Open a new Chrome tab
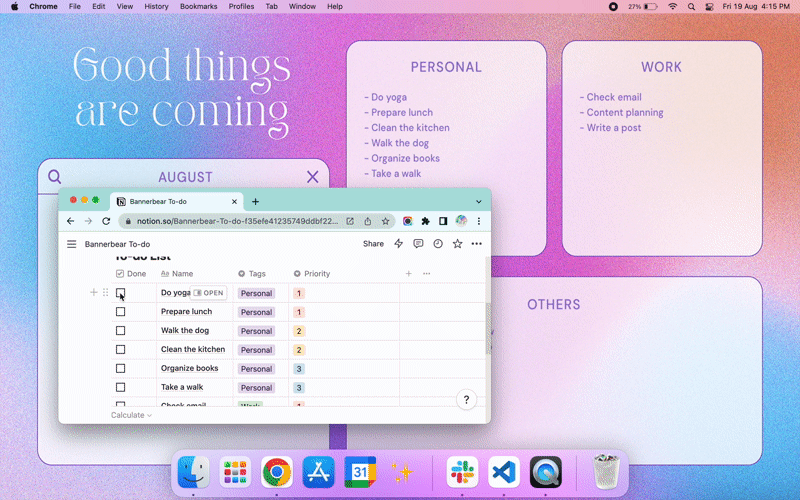The image size is (800, 500). pyautogui.click(x=256, y=202)
